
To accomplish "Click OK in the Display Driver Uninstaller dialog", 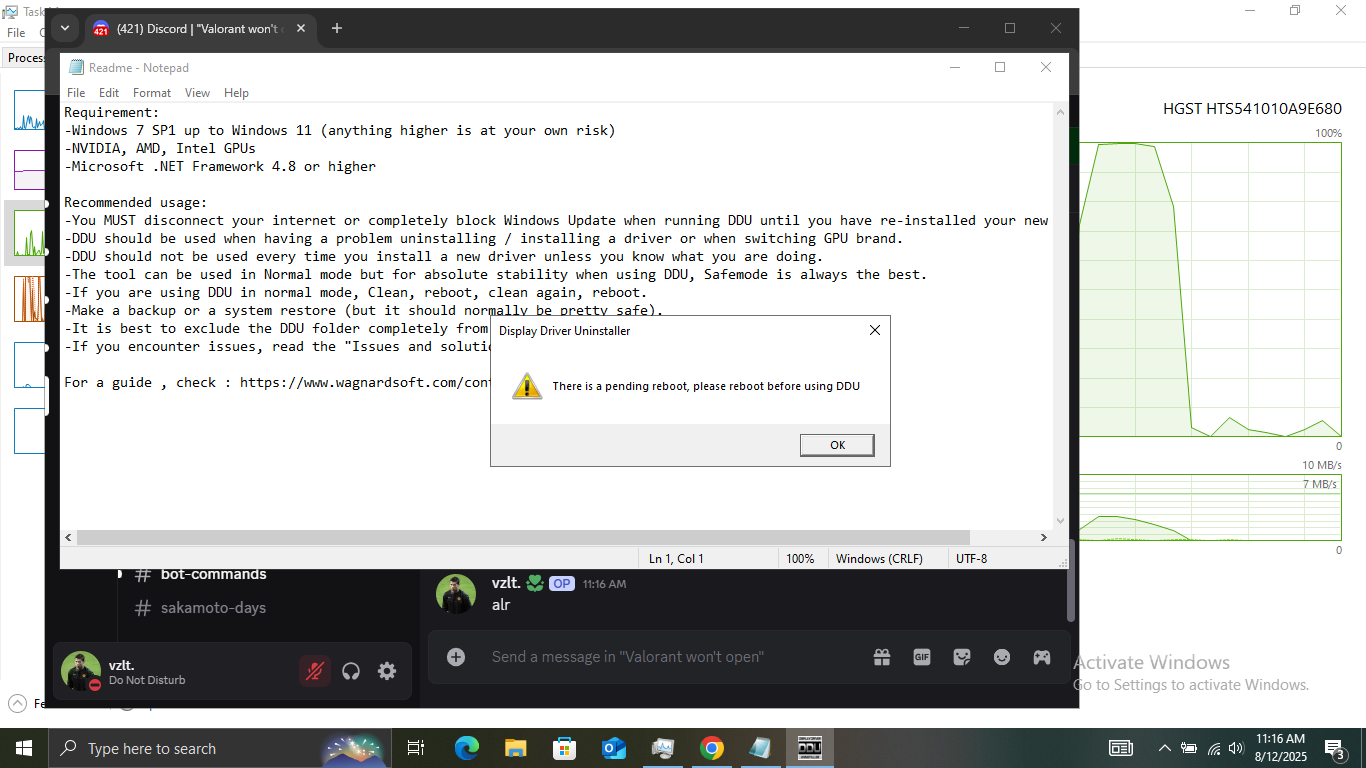I will pos(837,445).
